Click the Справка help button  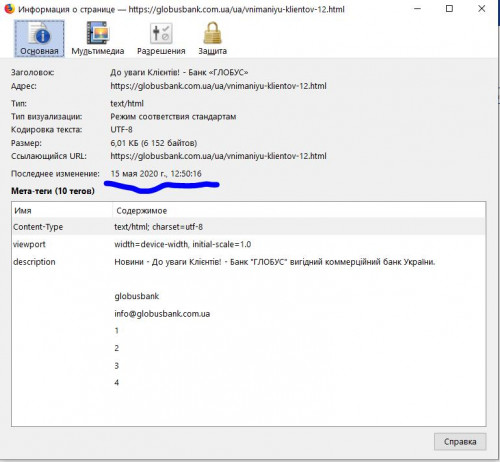460,442
